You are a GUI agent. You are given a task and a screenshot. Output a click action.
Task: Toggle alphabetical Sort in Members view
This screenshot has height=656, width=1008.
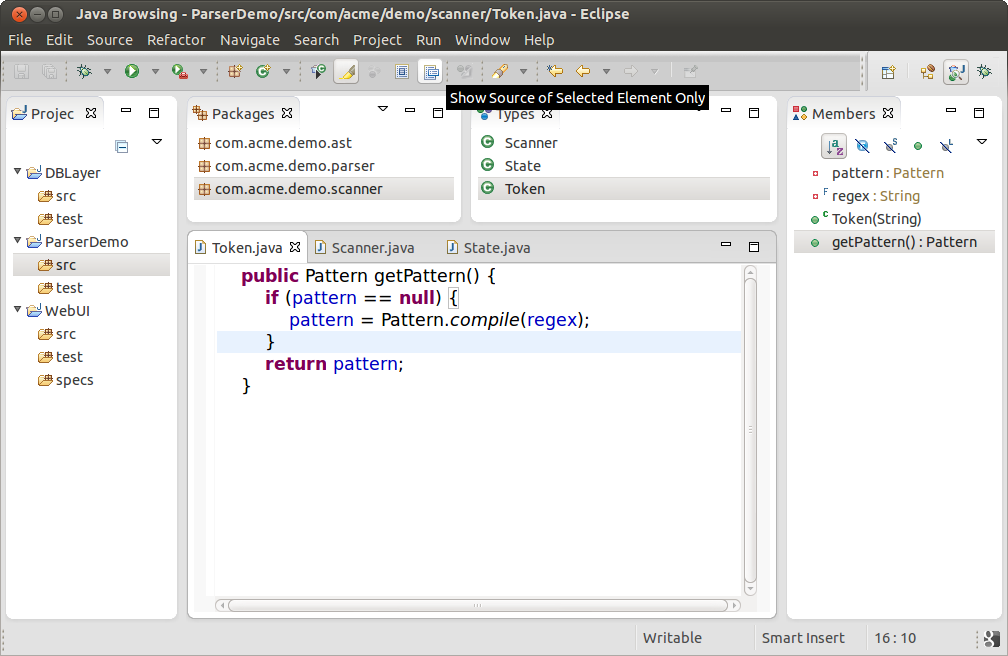click(x=834, y=146)
